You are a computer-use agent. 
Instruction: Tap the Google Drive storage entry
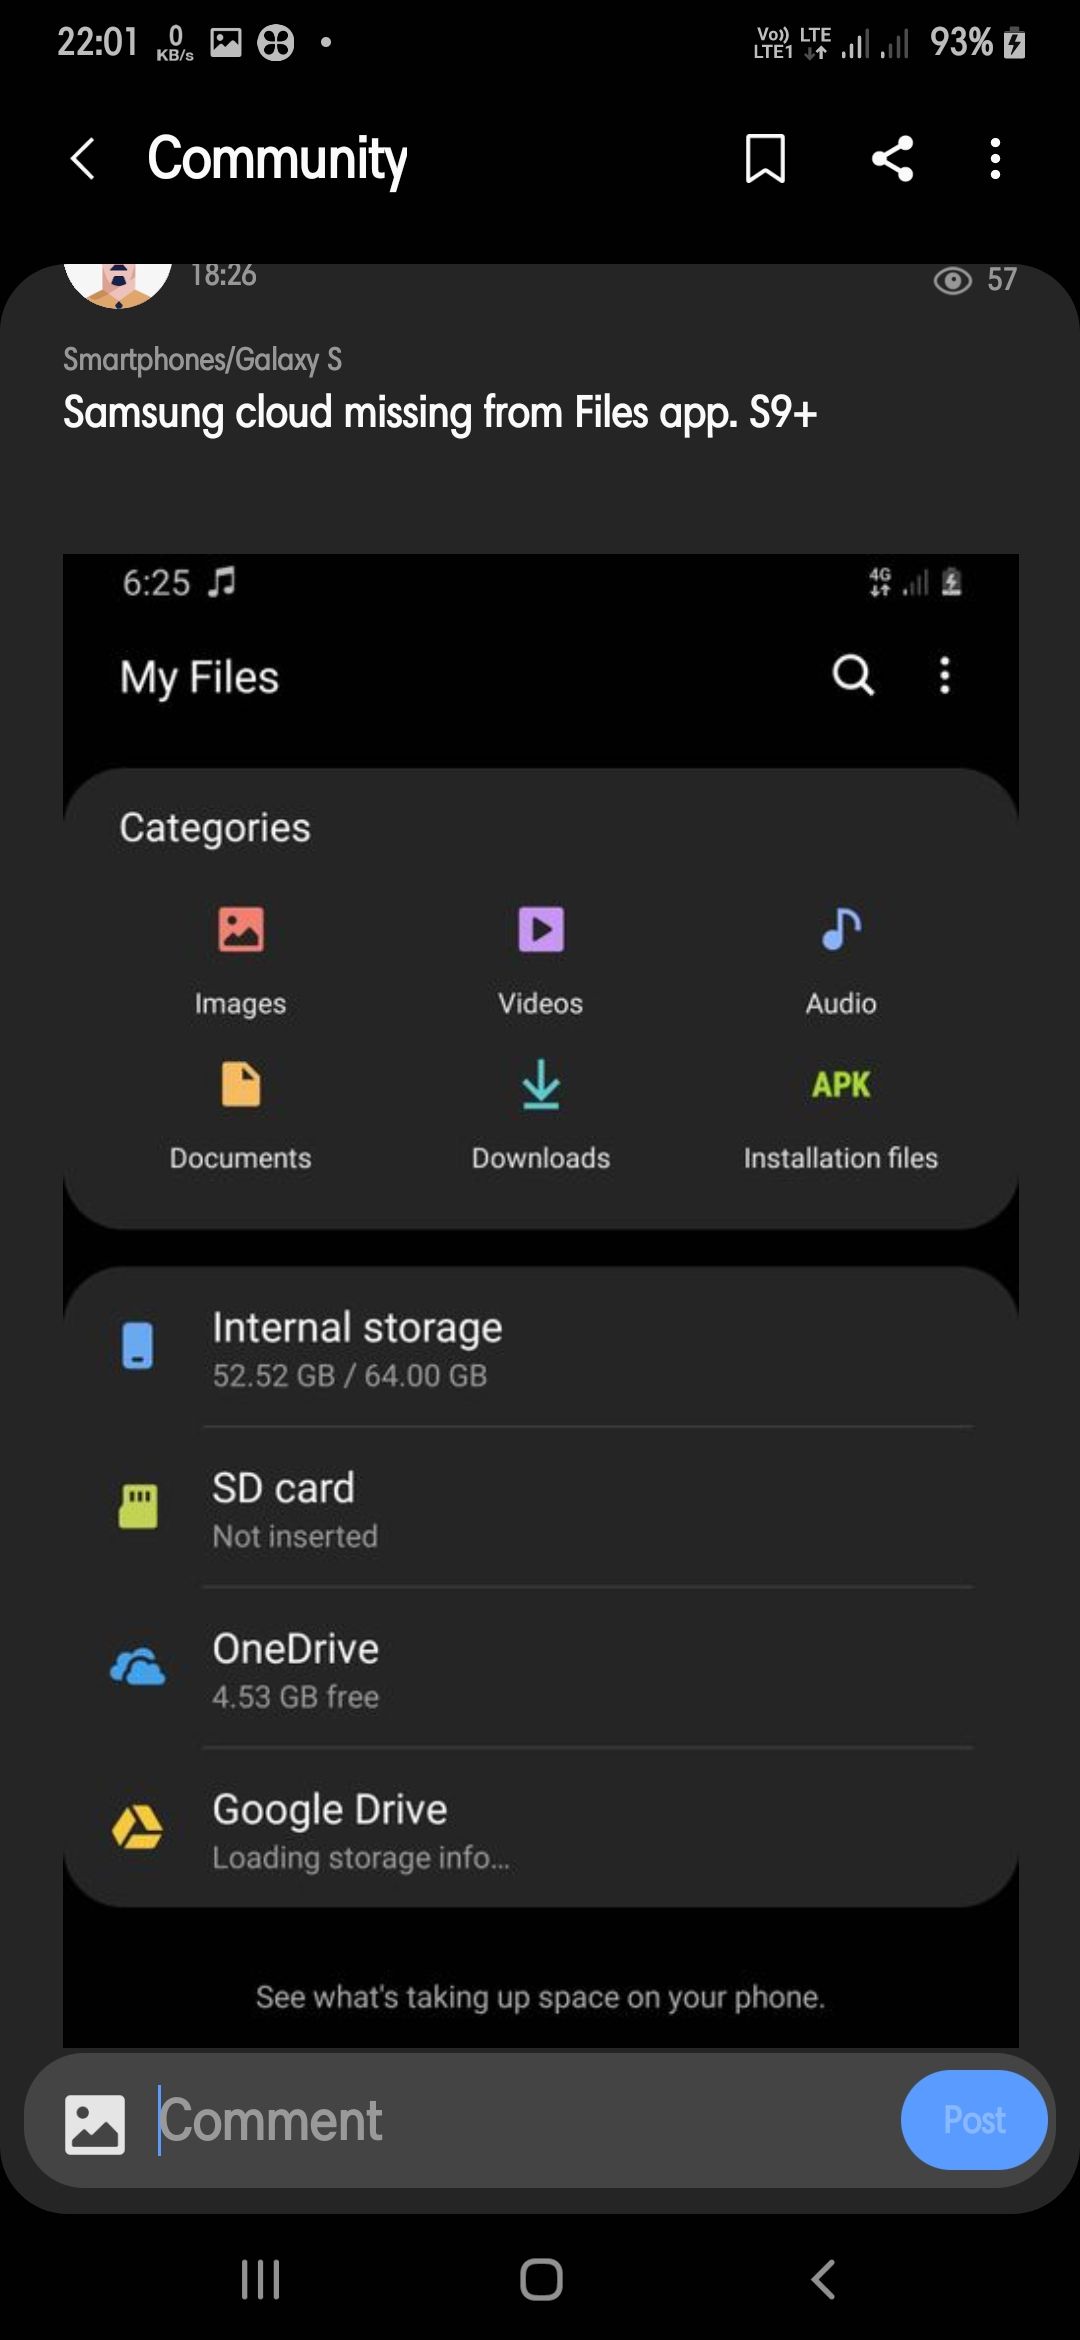click(x=540, y=1829)
